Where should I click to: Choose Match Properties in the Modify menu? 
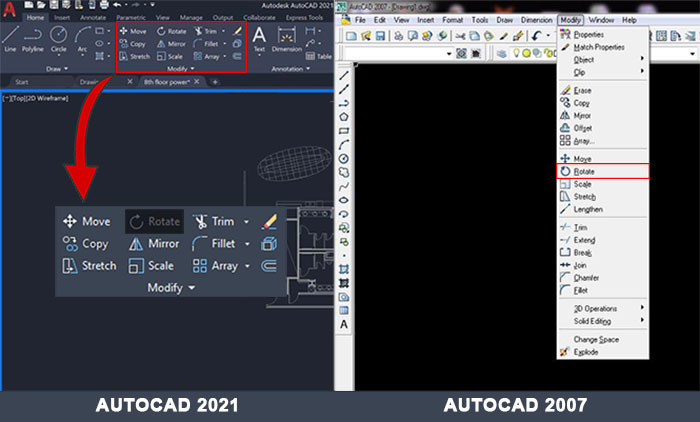pyautogui.click(x=603, y=47)
